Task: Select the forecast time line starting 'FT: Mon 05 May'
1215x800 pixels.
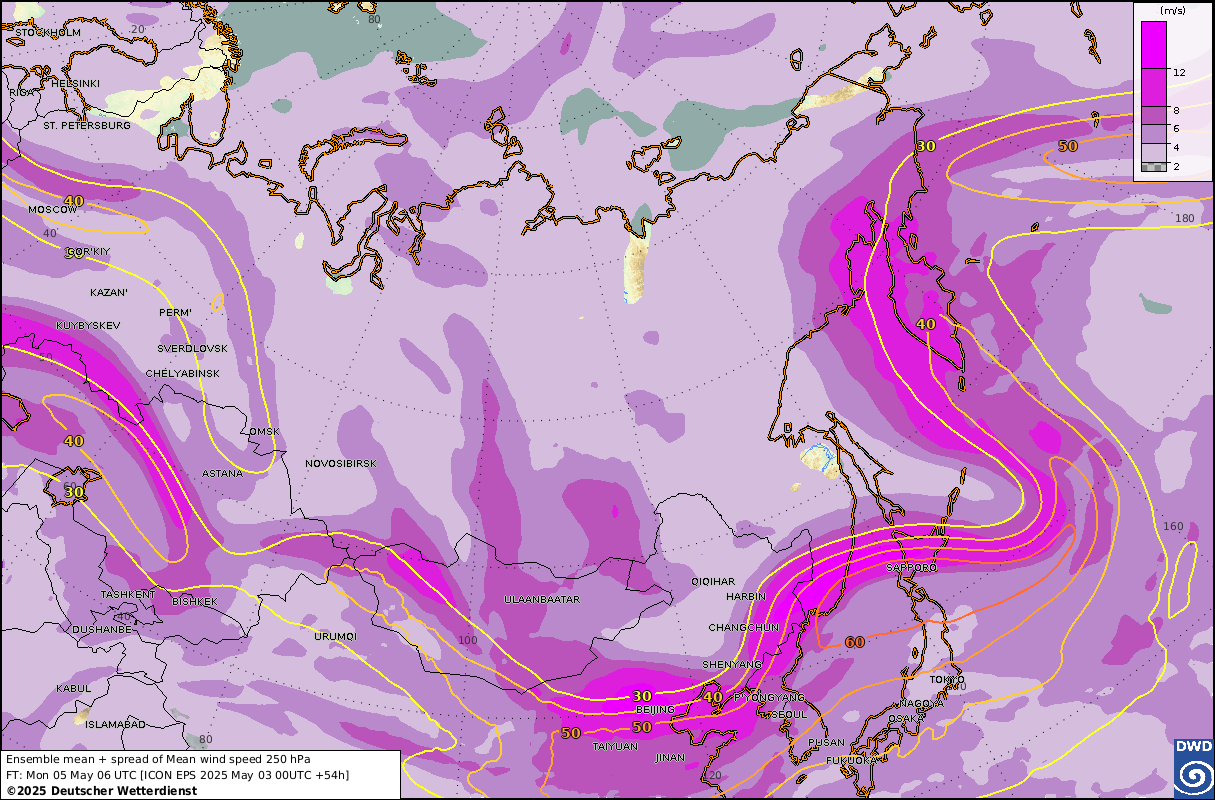Action: pyautogui.click(x=177, y=775)
